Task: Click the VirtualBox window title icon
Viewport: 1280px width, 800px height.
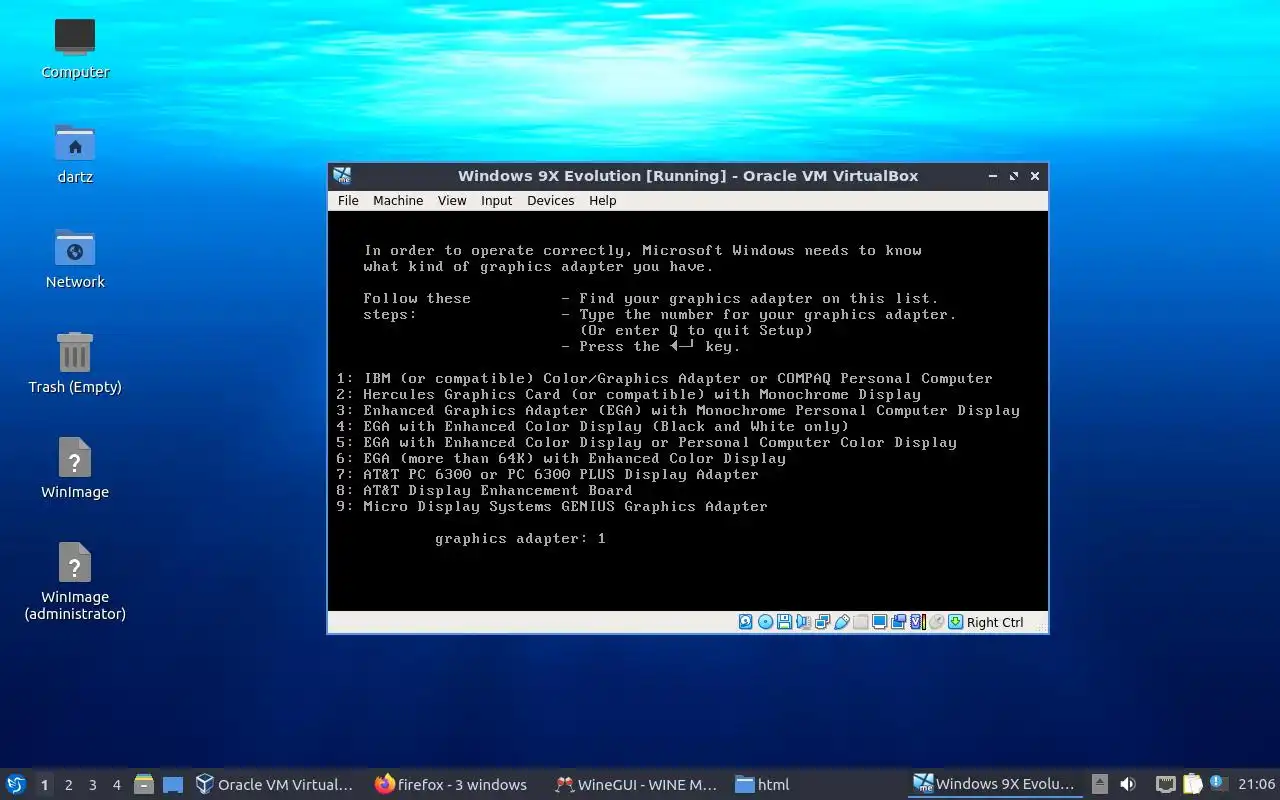Action: click(342, 176)
